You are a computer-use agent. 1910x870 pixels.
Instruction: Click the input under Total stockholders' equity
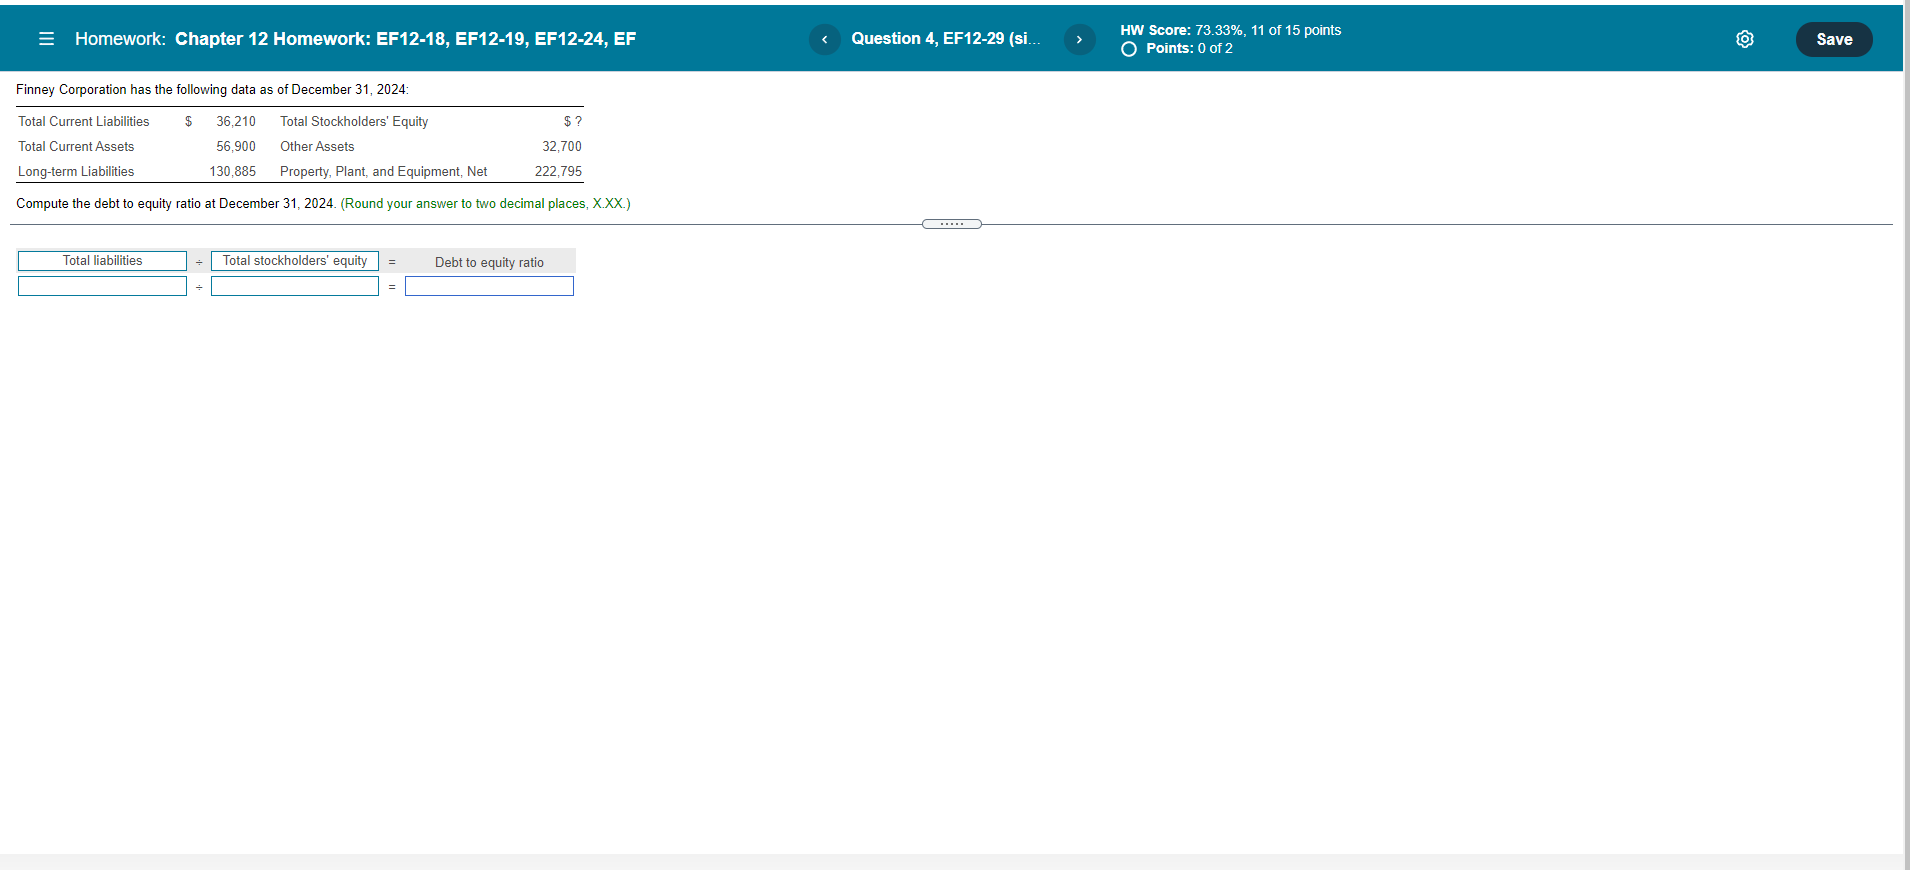295,286
